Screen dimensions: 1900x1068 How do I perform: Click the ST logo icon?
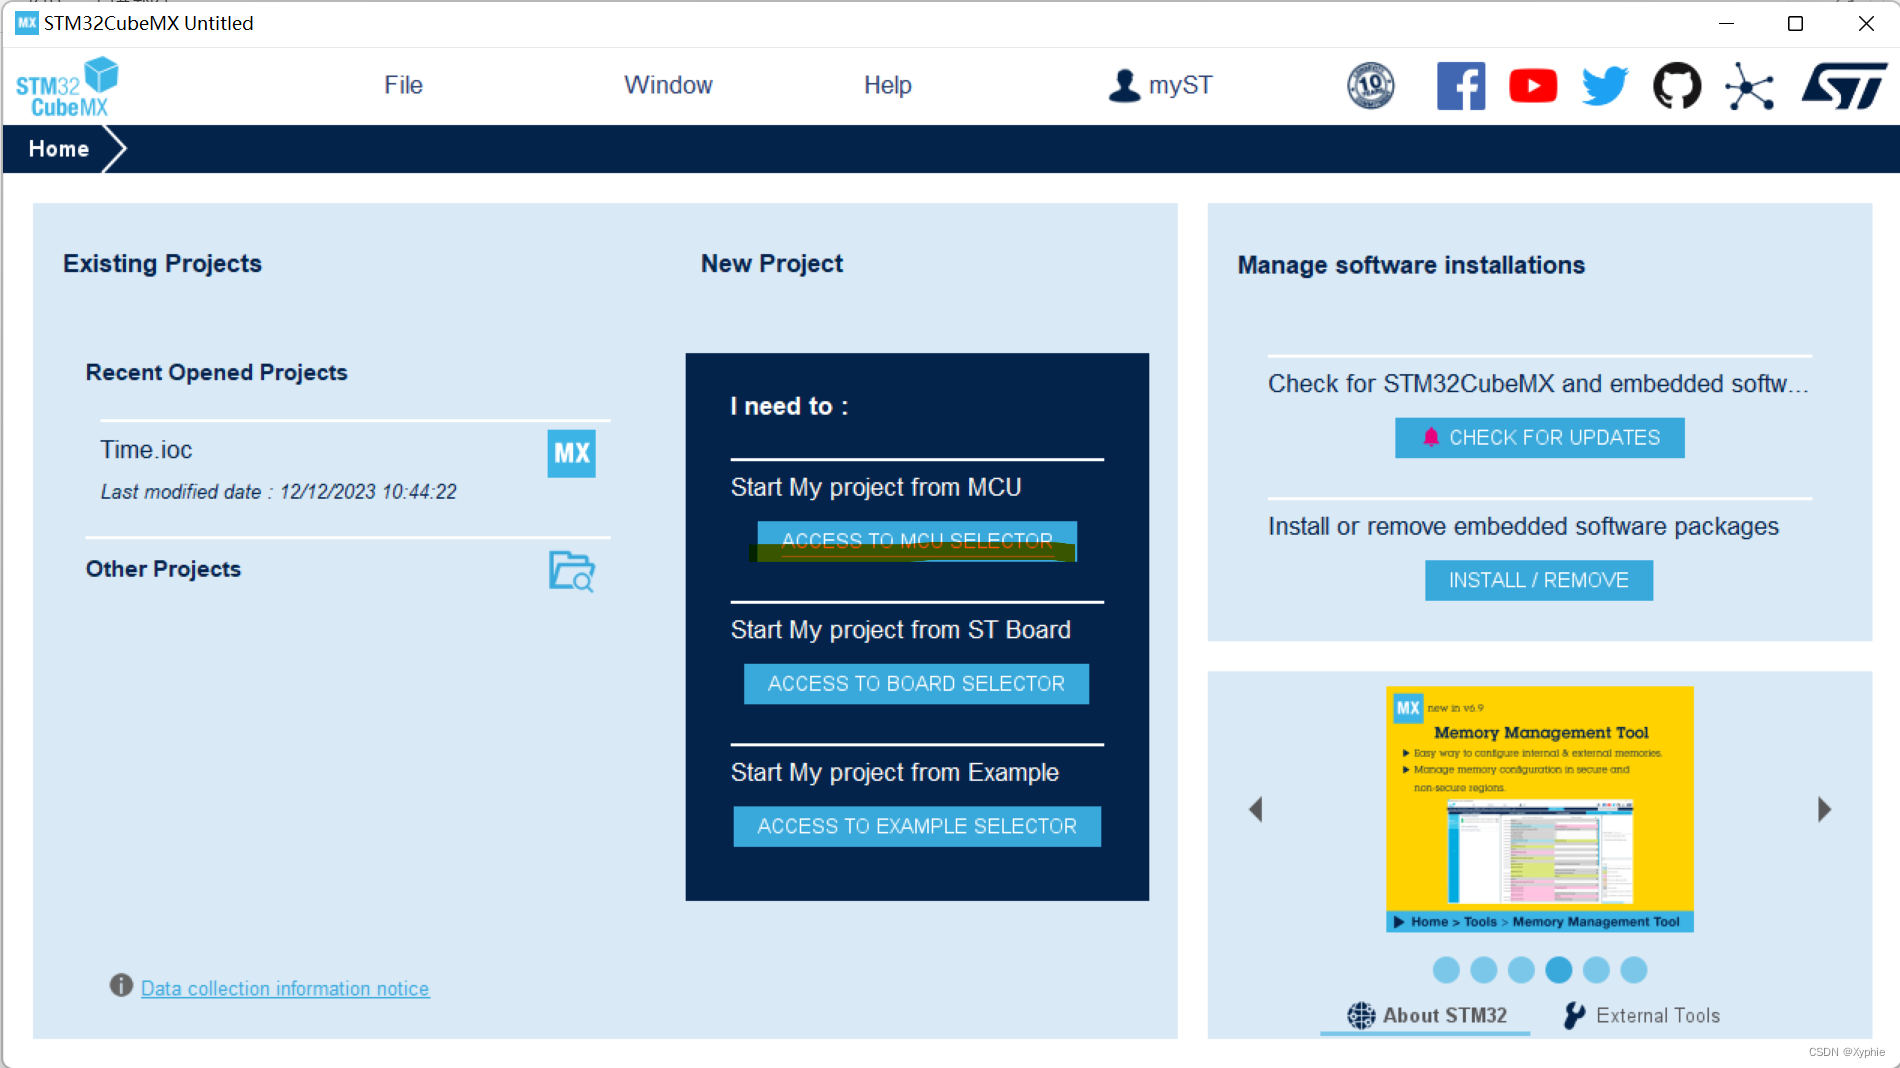point(1844,86)
